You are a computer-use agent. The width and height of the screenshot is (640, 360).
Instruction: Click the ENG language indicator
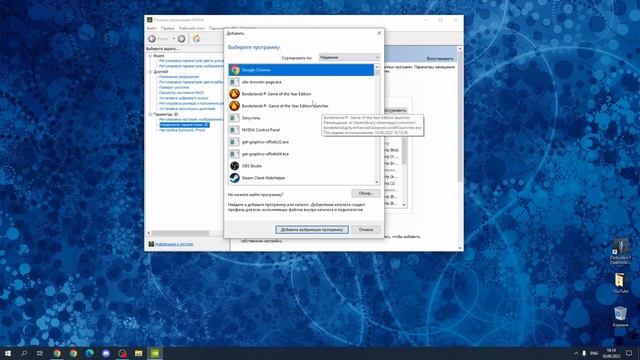[x=594, y=353]
